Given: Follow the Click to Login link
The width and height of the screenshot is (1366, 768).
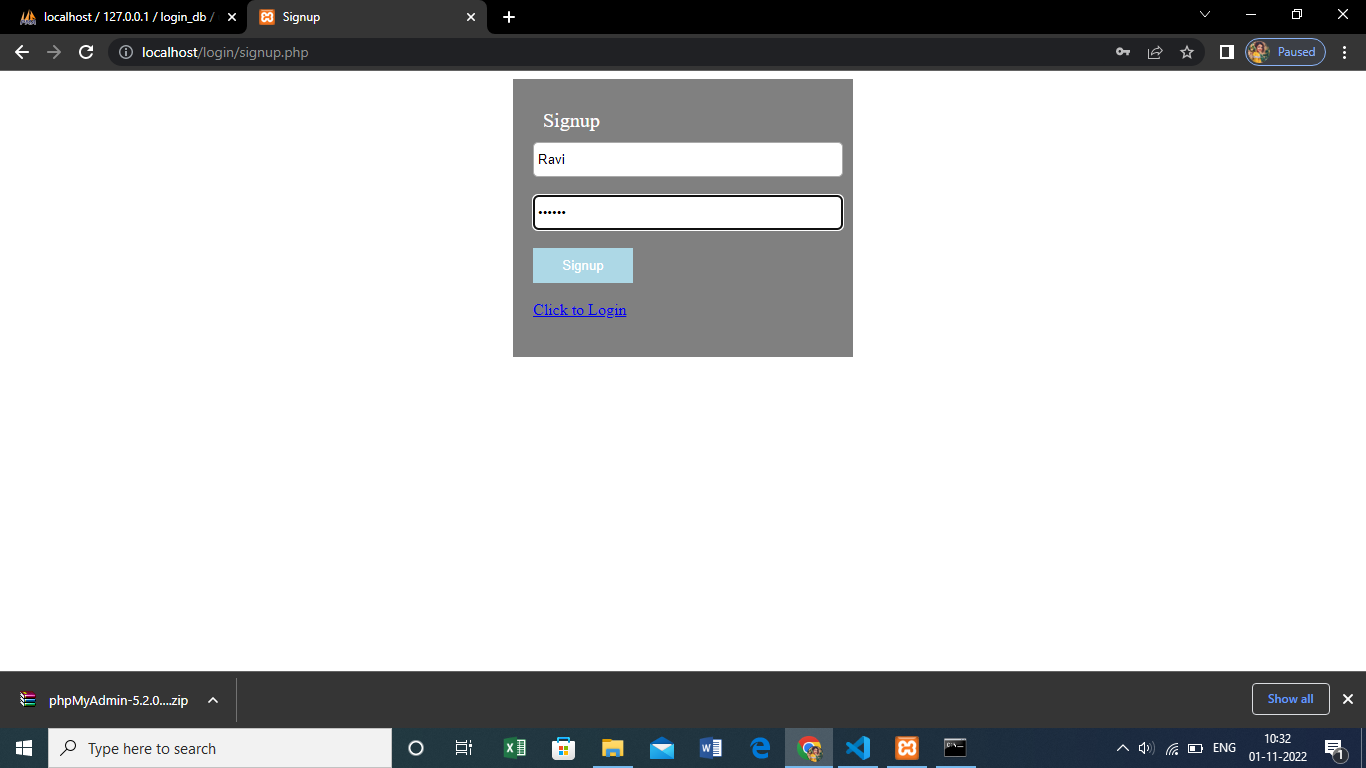Looking at the screenshot, I should [x=580, y=310].
